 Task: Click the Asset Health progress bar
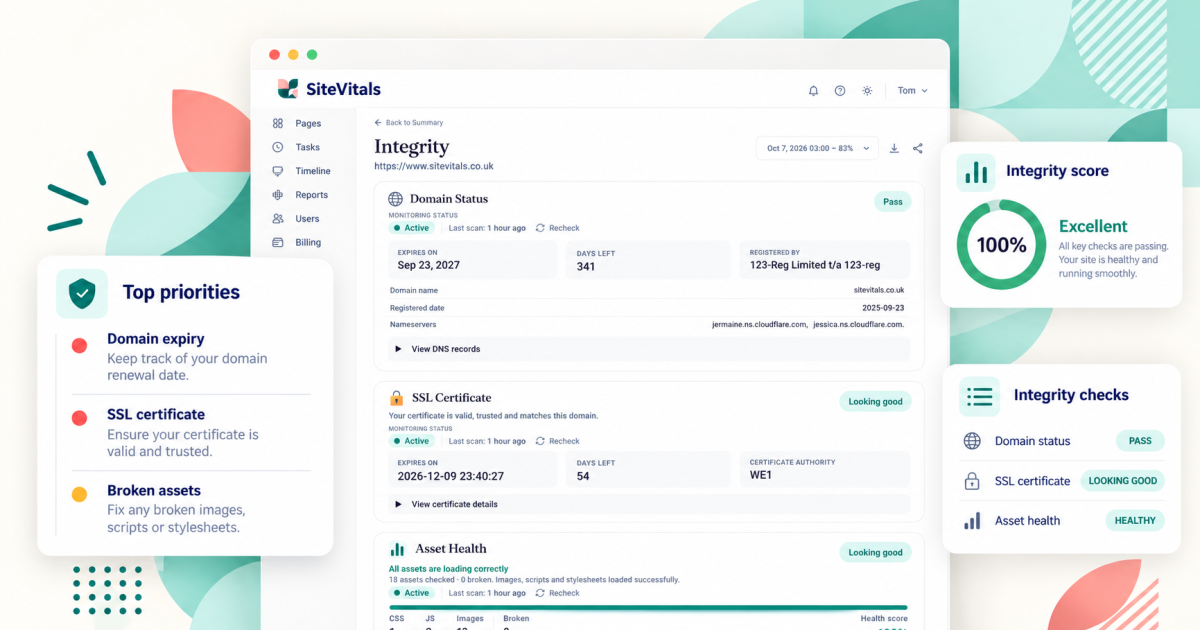649,607
